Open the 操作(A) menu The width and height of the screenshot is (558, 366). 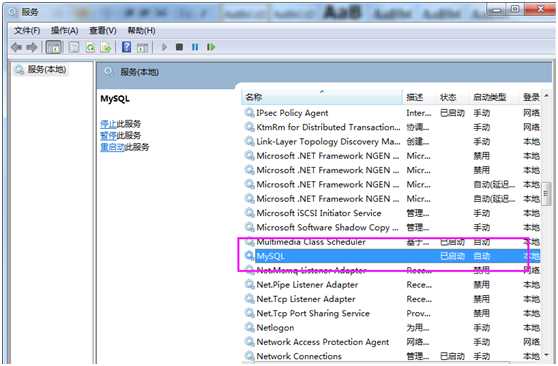click(64, 31)
